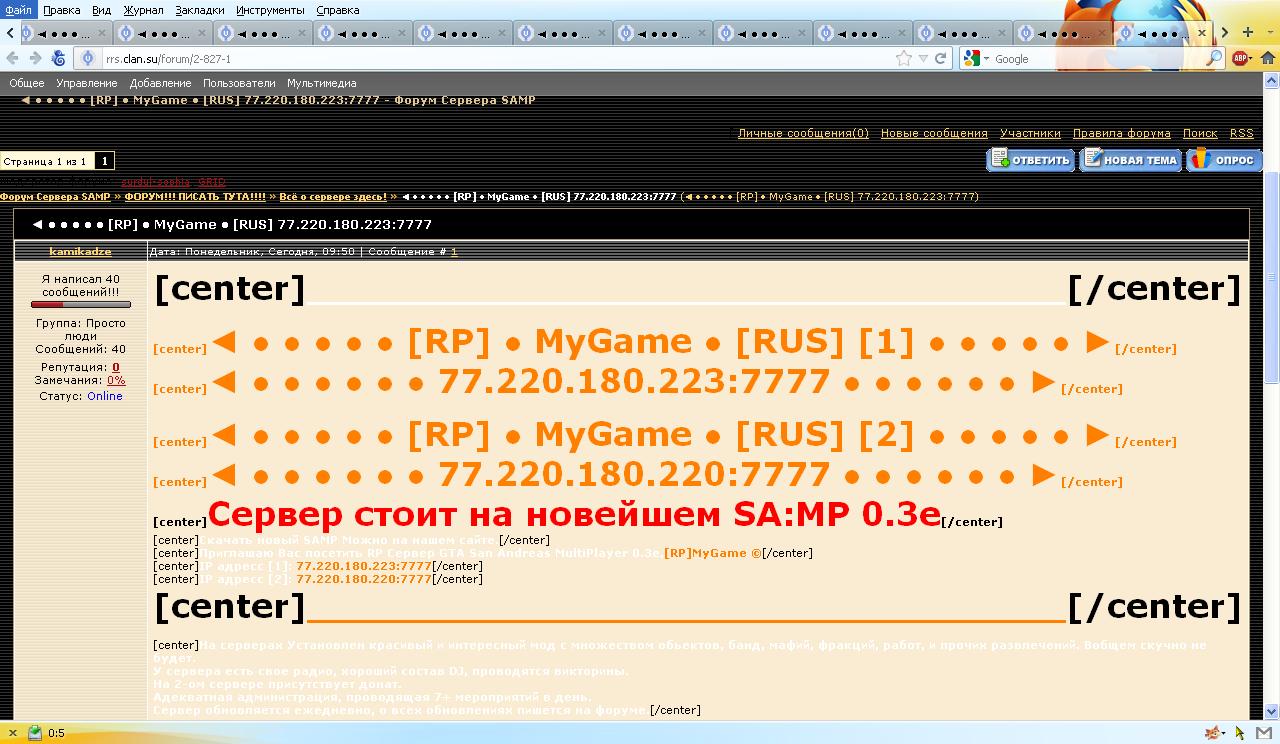
Task: Open the Инструменты menu
Action: [271, 10]
